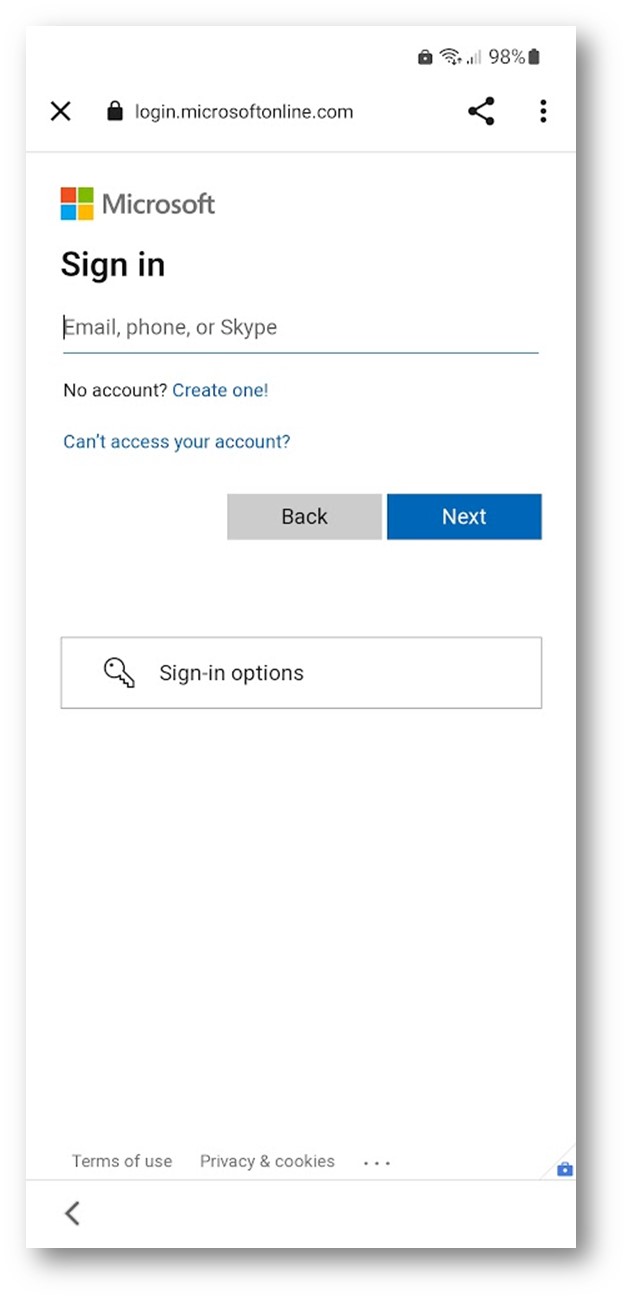This screenshot has height=1300, width=628.
Task: Open the Sign-in options box
Action: pos(301,673)
